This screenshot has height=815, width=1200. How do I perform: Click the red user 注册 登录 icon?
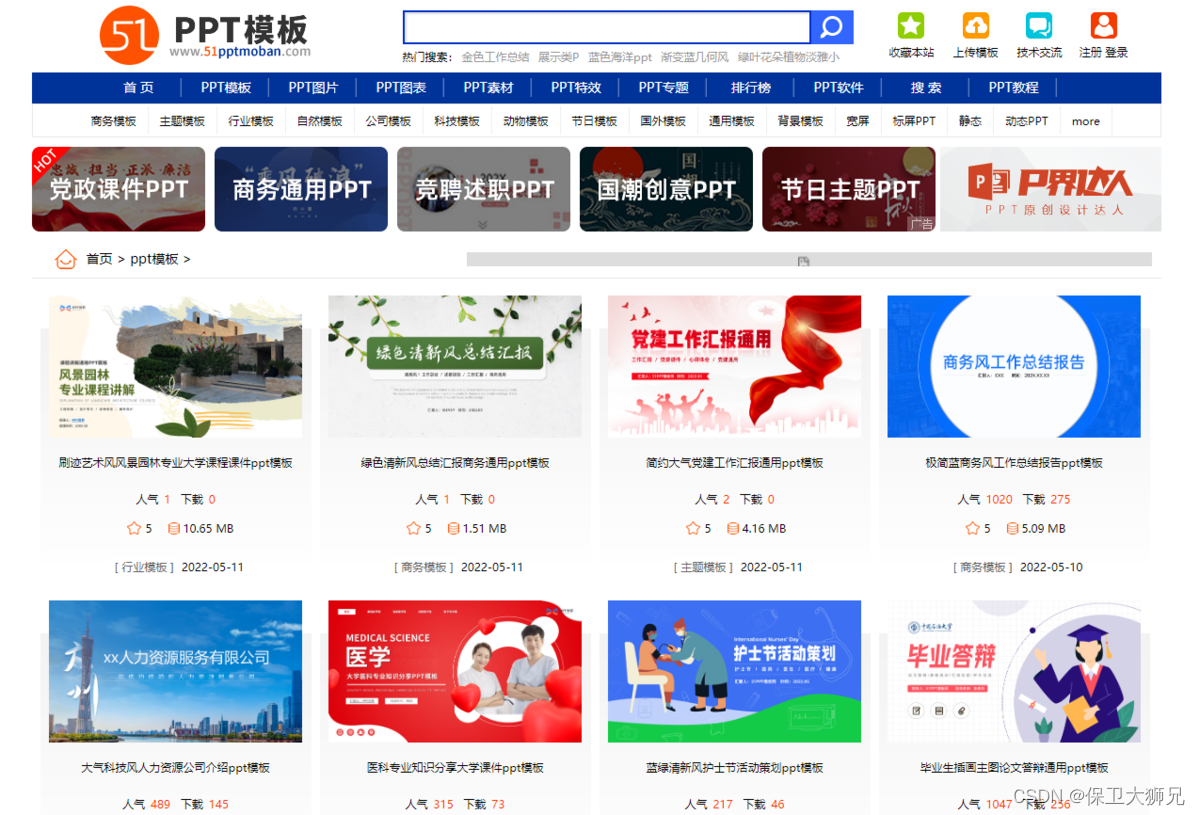click(x=1103, y=26)
